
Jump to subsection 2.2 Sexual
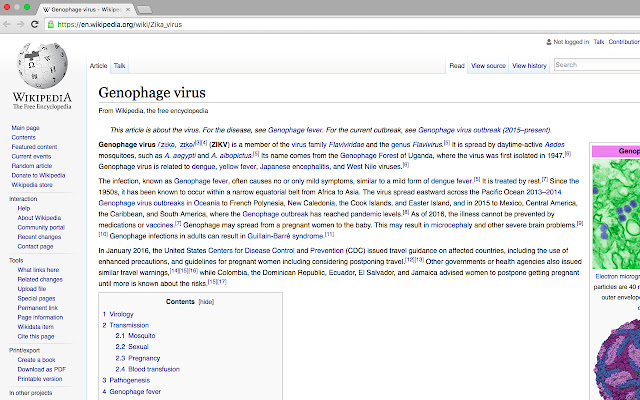coord(132,347)
